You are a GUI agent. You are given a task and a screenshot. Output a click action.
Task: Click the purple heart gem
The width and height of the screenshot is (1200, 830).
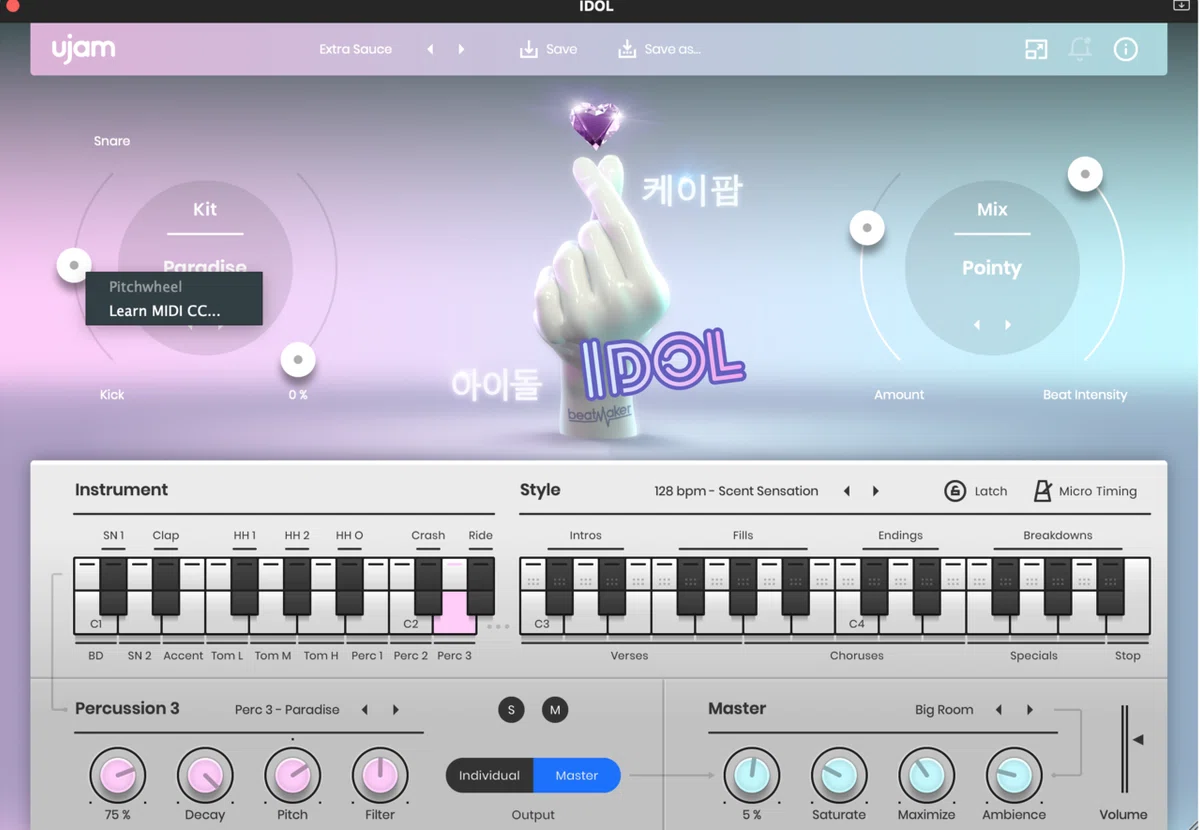595,125
